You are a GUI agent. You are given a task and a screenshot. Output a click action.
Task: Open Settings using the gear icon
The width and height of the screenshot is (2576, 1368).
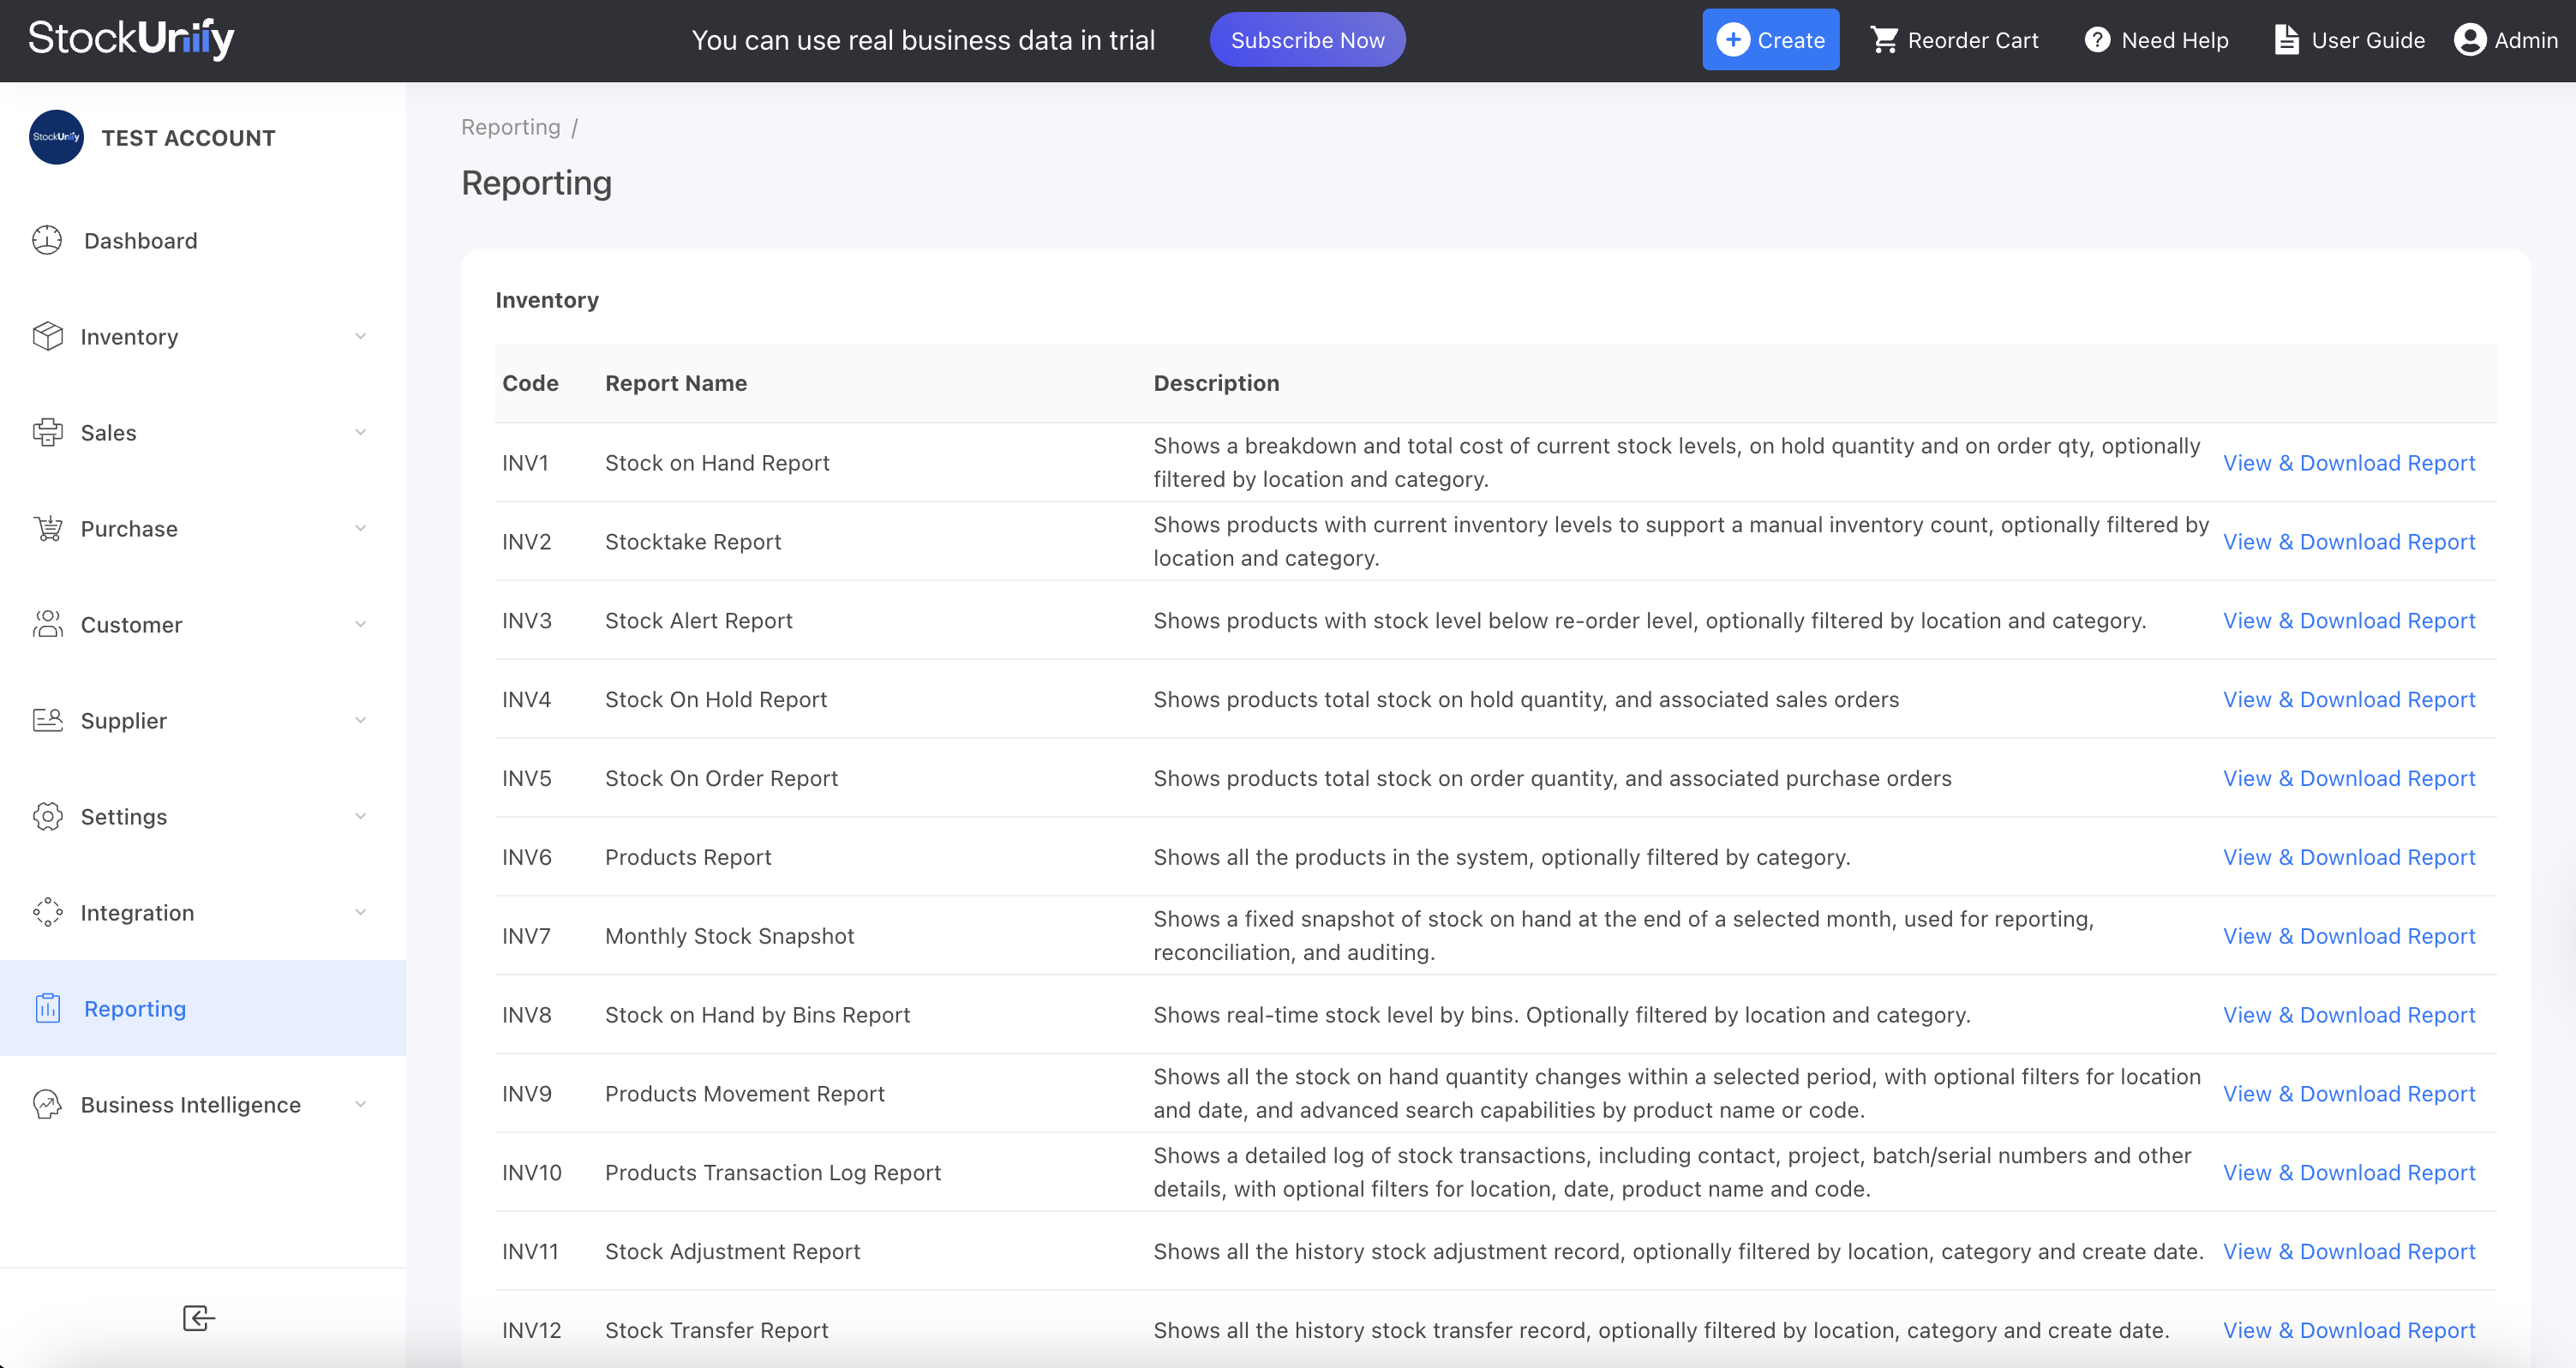pyautogui.click(x=47, y=816)
